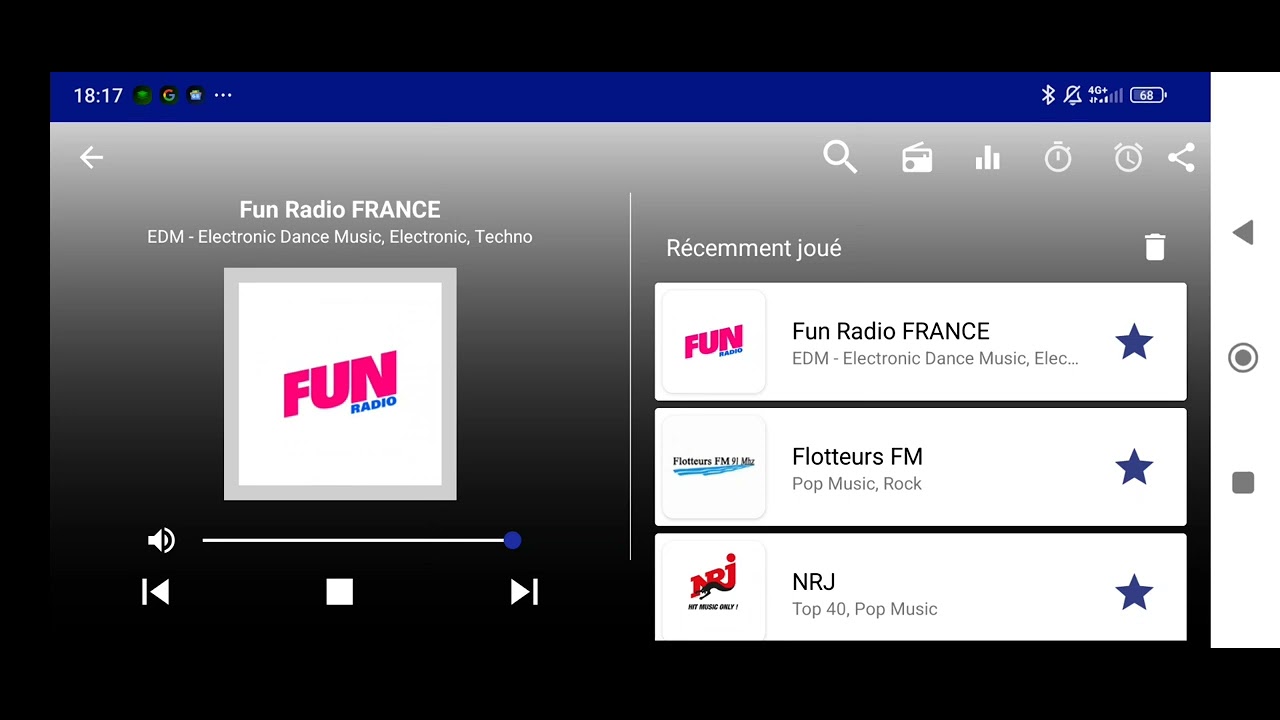Viewport: 1280px width, 720px height.
Task: Skip to previous station
Action: coord(155,592)
